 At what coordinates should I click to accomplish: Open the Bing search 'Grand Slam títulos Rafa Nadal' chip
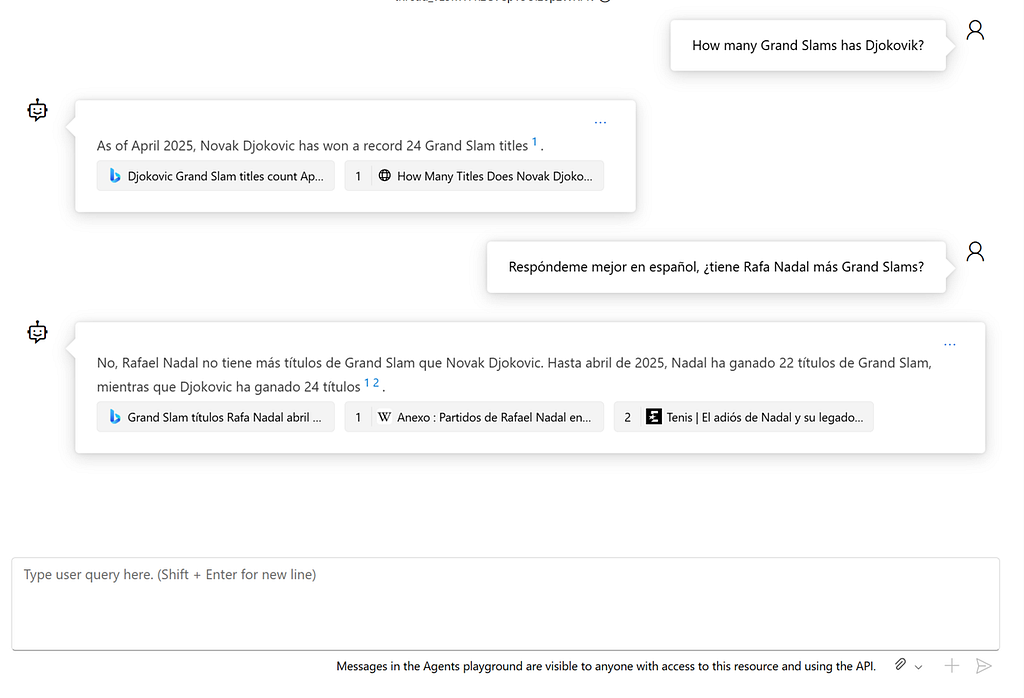tap(216, 417)
